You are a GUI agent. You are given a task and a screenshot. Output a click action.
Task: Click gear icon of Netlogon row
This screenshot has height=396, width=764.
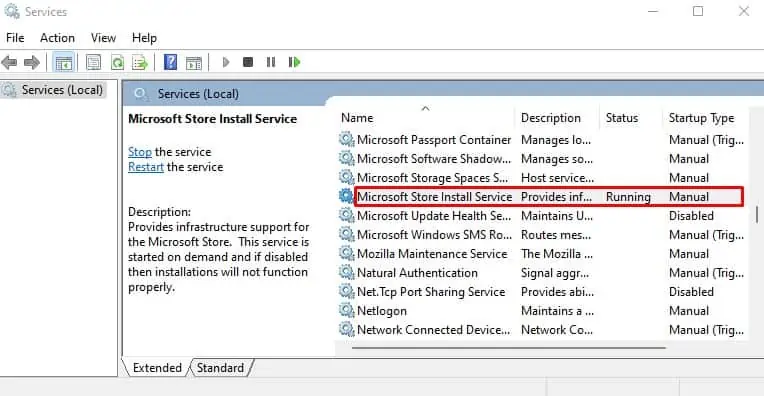(x=346, y=310)
